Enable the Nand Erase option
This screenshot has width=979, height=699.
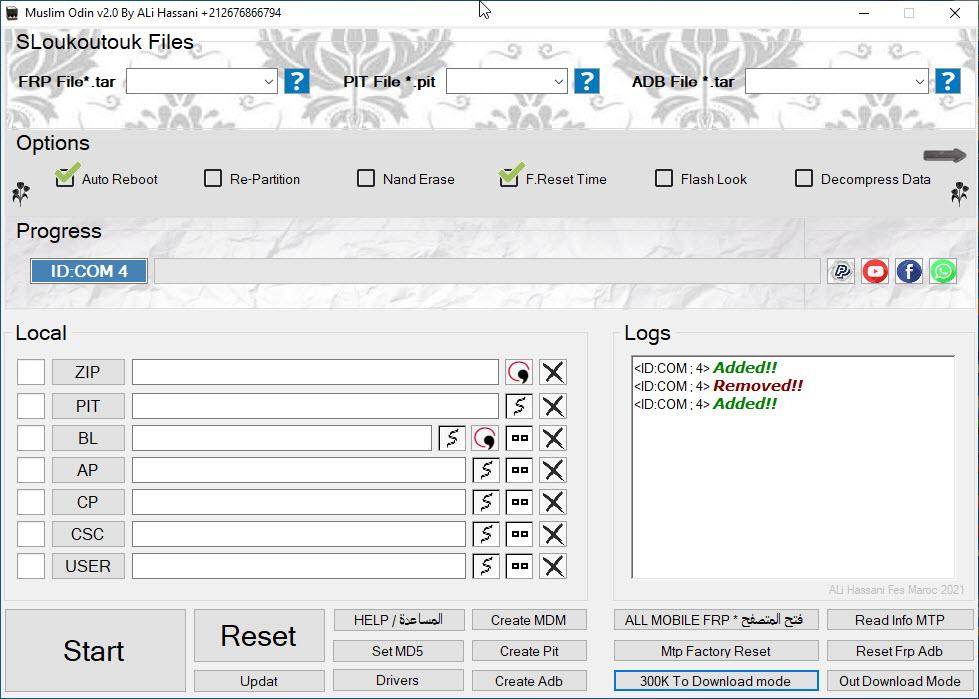[x=366, y=178]
